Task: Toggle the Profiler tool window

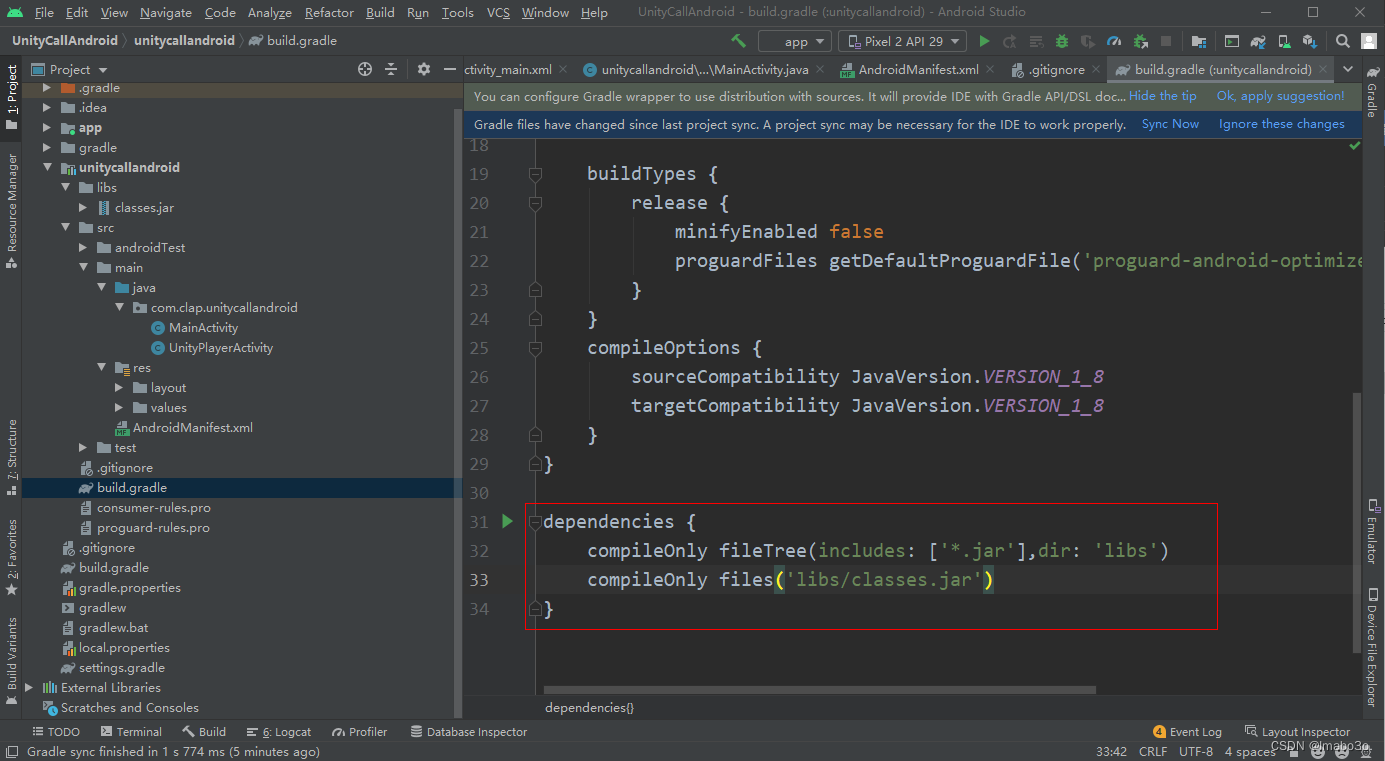Action: (360, 732)
